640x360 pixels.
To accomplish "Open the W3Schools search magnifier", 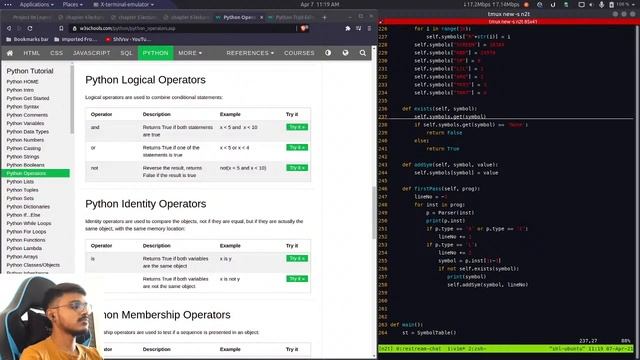I will [x=362, y=53].
